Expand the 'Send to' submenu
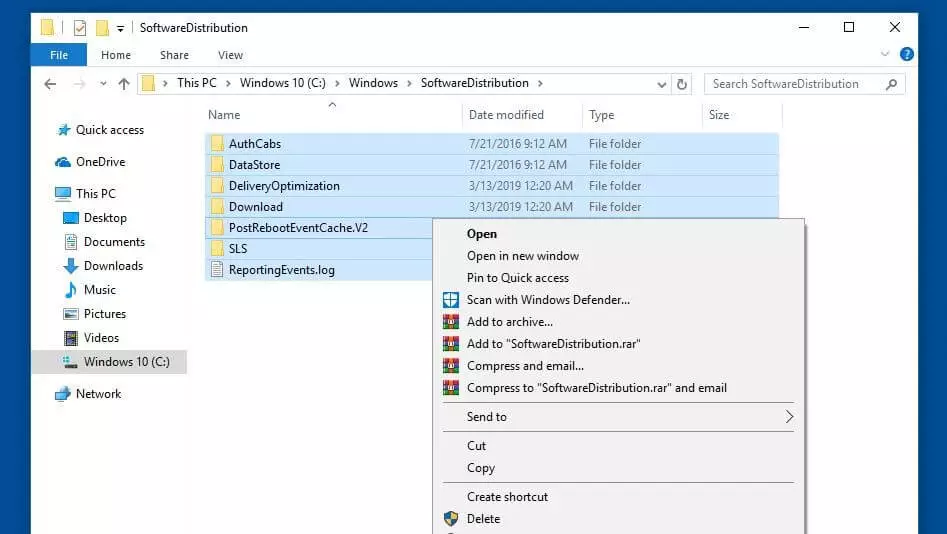Screen dimensions: 947x534 pos(618,417)
